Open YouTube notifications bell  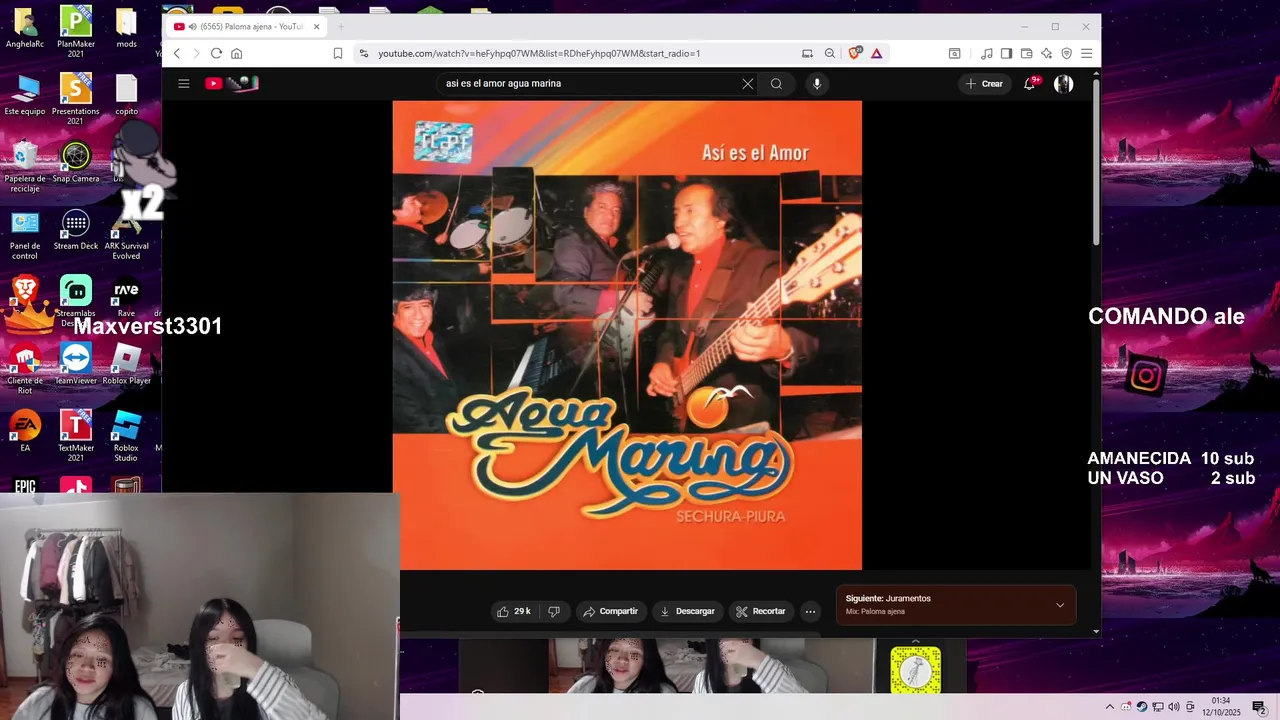pos(1029,84)
